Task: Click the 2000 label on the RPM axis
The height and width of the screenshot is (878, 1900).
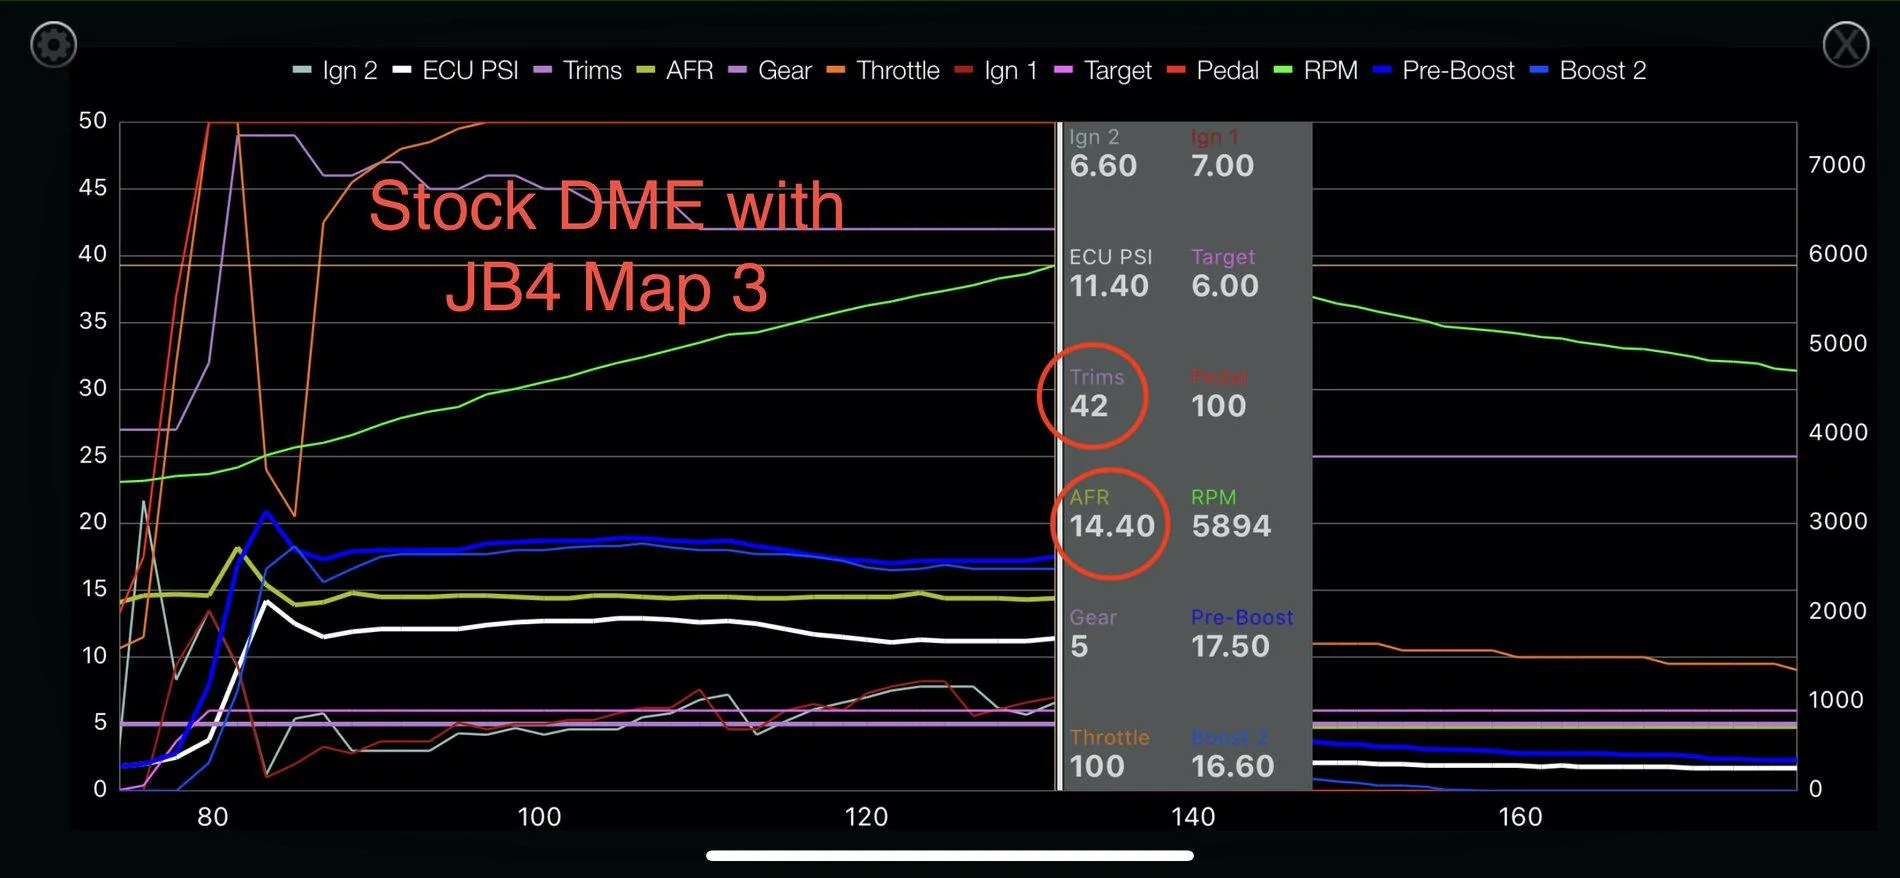Action: pos(1837,610)
